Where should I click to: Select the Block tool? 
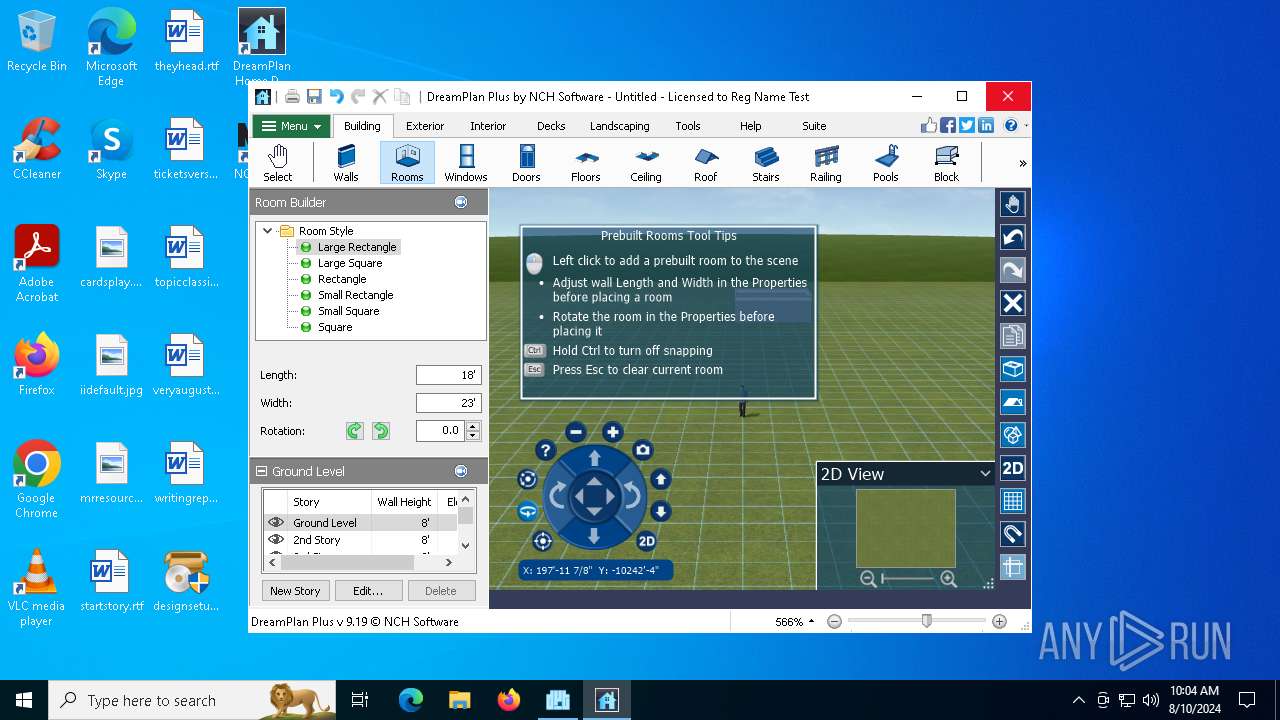(946, 163)
